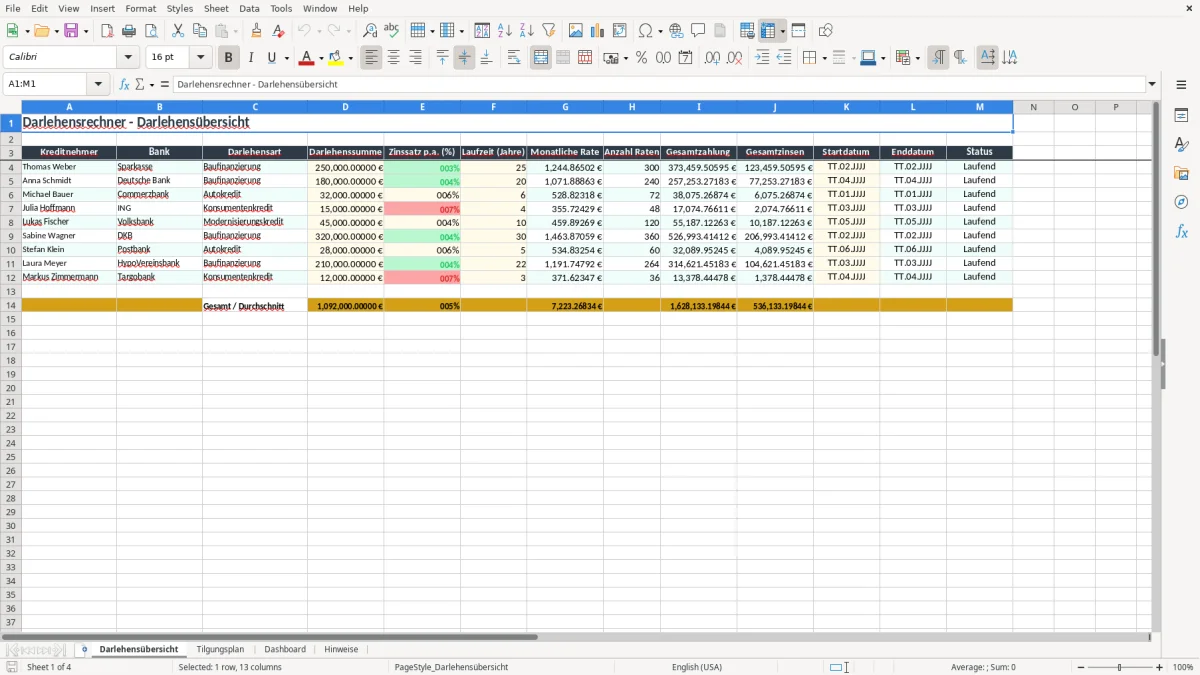Open the Save button dropdown arrow
This screenshot has width=1200, height=675.
pos(86,31)
